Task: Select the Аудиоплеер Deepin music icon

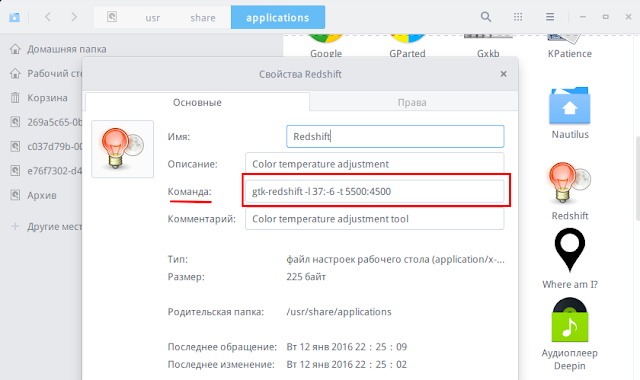Action: pos(570,320)
